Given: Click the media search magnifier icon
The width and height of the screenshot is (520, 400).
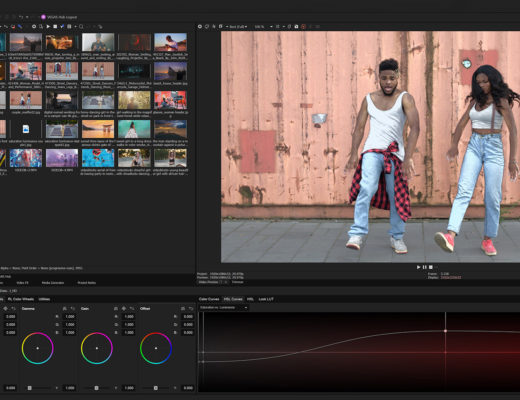Looking at the screenshot, I should (x=81, y=26).
